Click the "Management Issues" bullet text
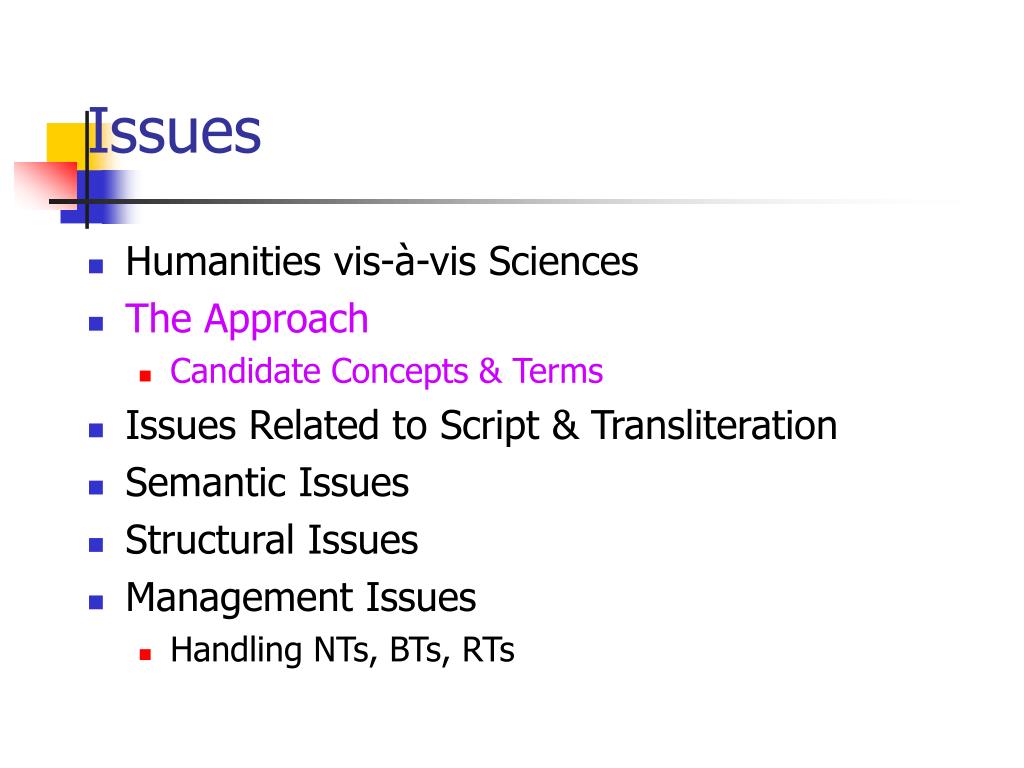The image size is (1024, 768). 300,598
